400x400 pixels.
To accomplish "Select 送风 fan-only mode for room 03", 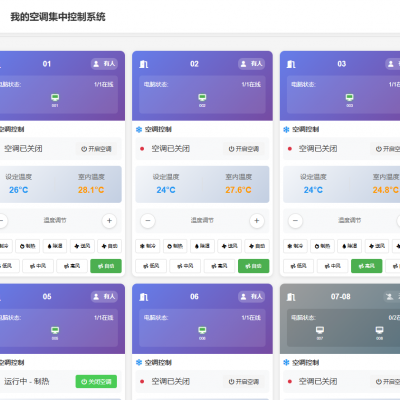I will pyautogui.click(x=377, y=246).
